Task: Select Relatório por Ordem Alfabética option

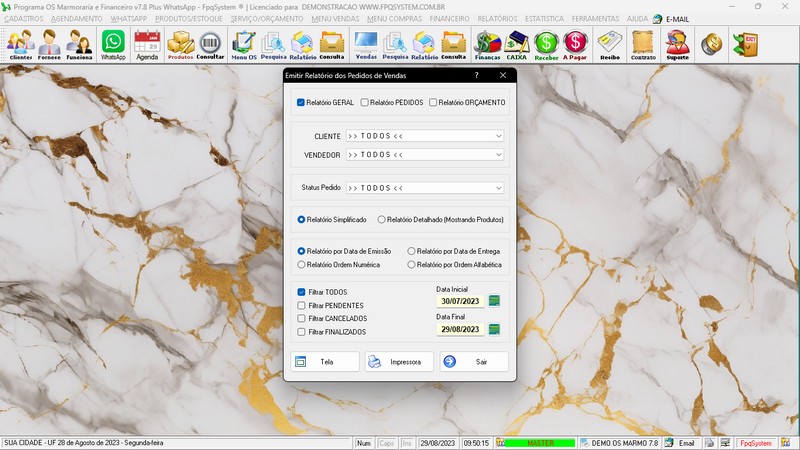Action: tap(411, 265)
